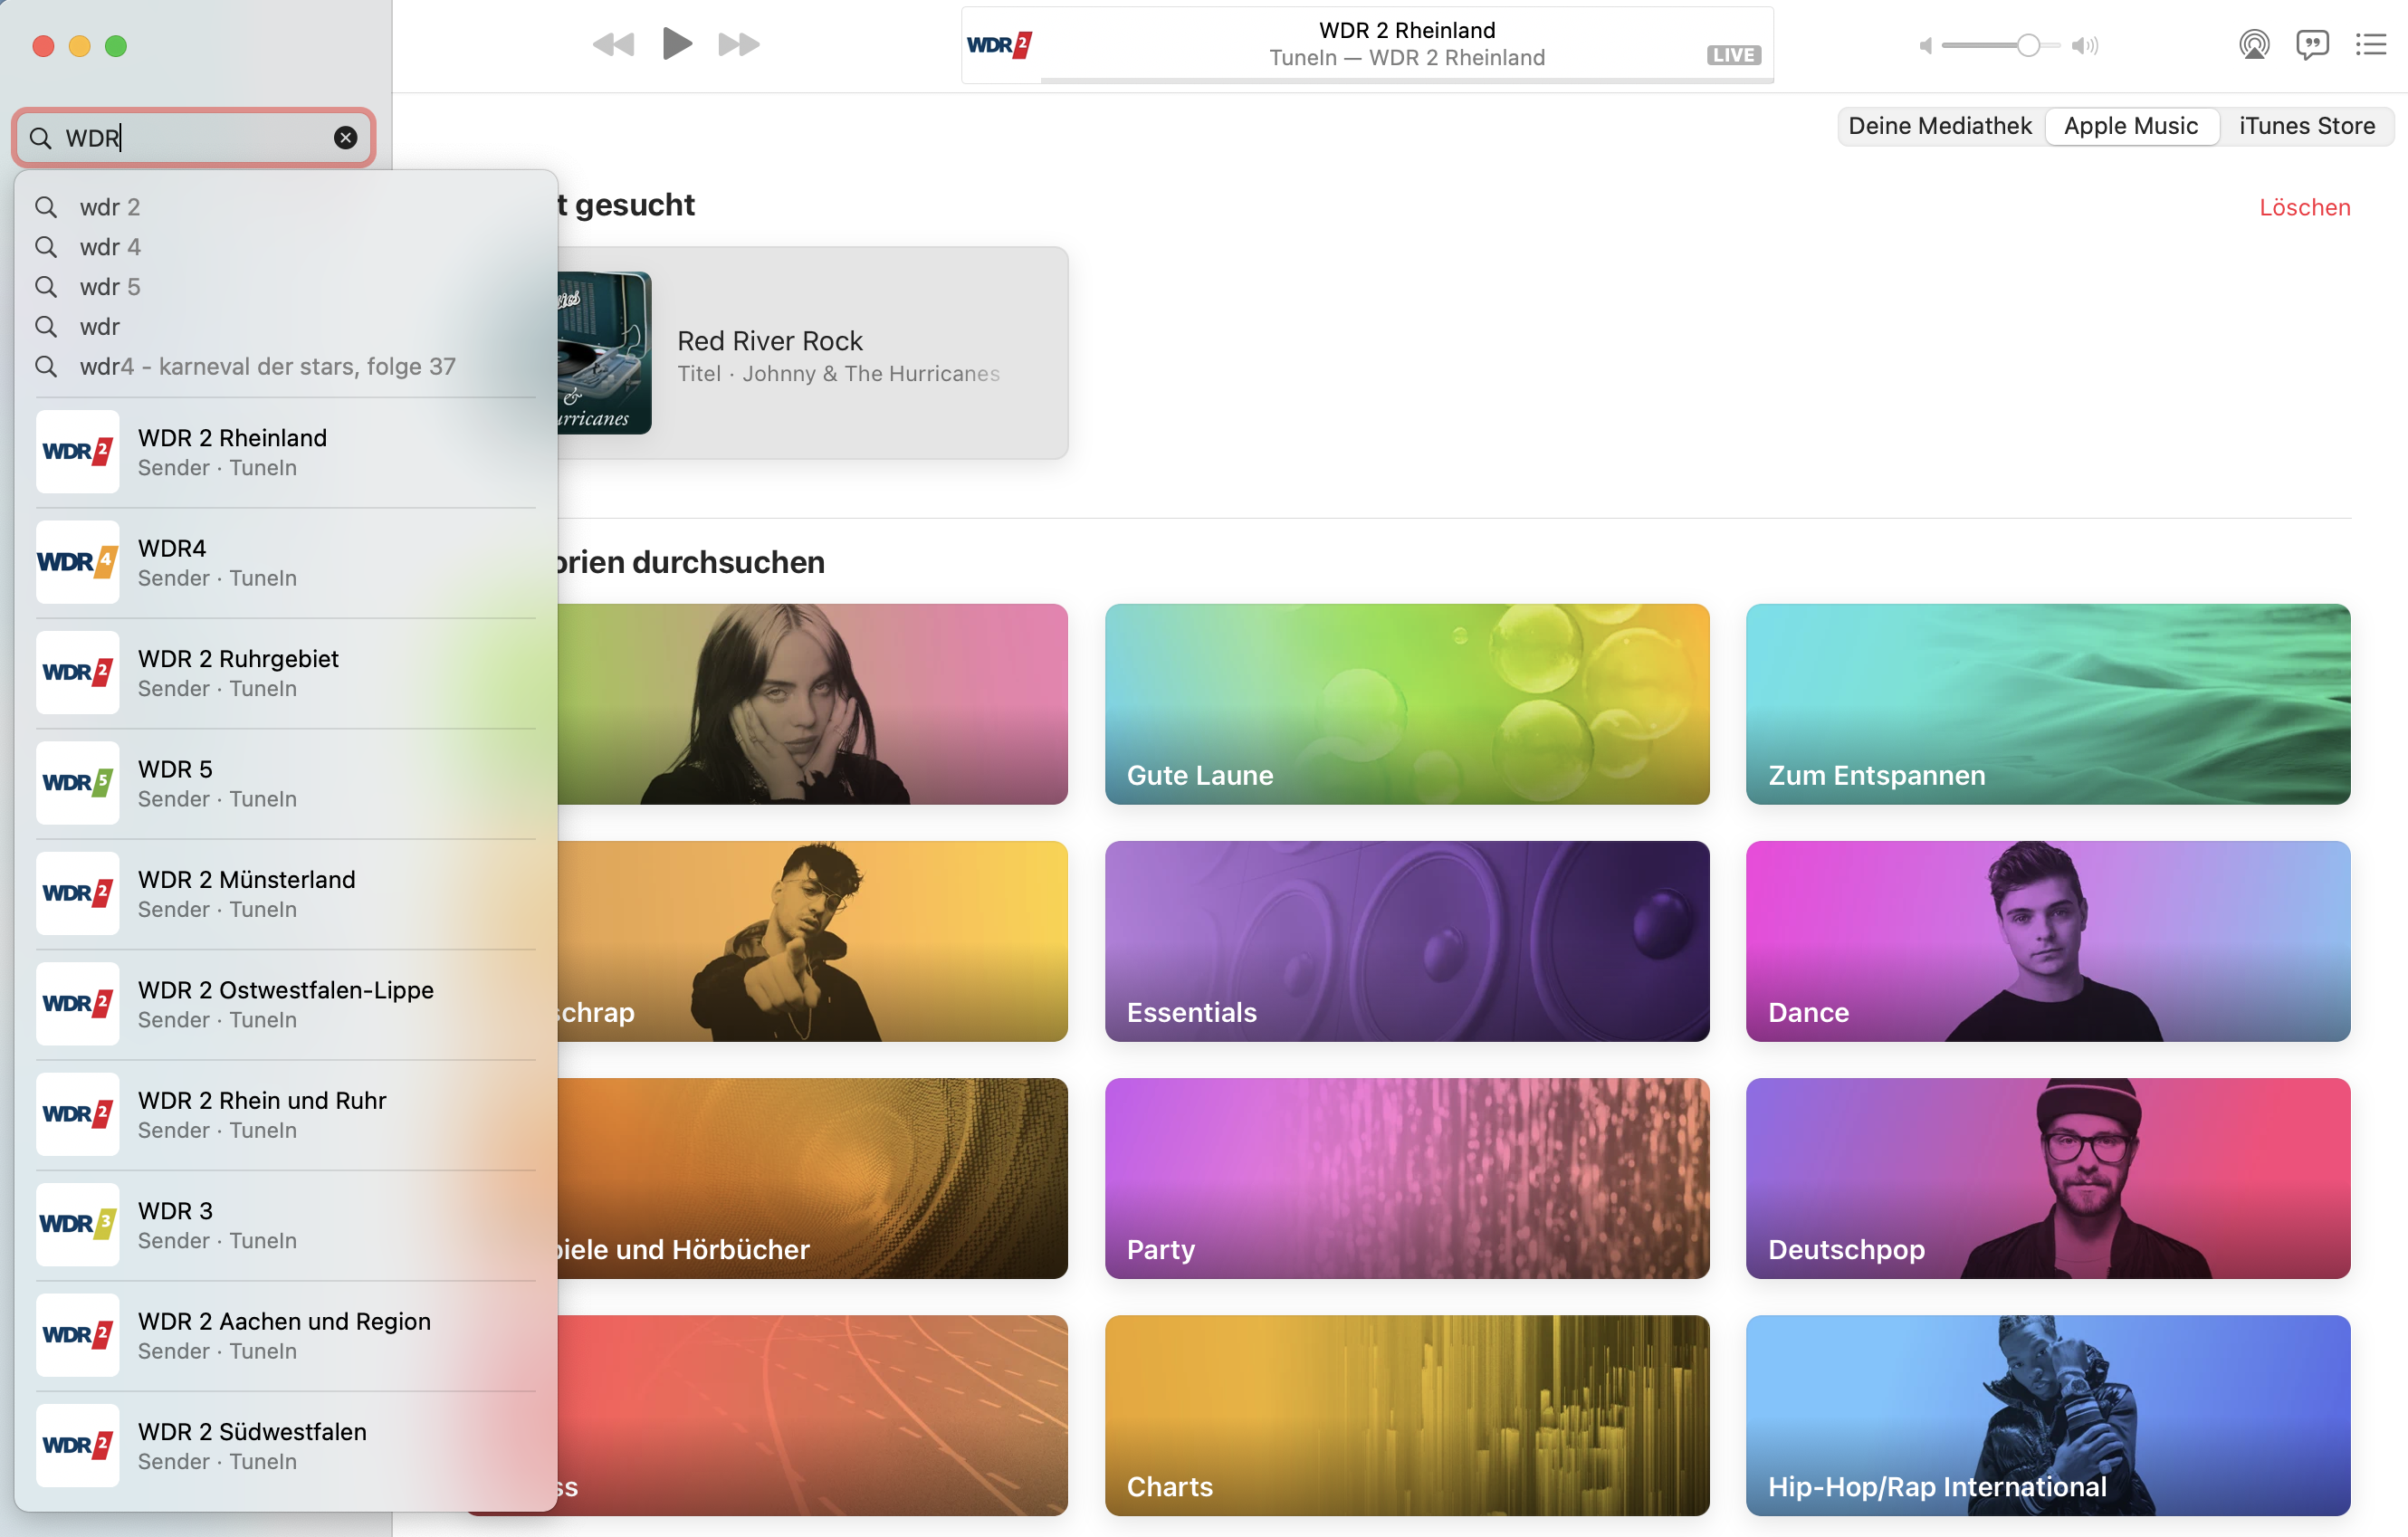Click inside the WDR search field
Image resolution: width=2408 pixels, height=1537 pixels.
pos(195,138)
